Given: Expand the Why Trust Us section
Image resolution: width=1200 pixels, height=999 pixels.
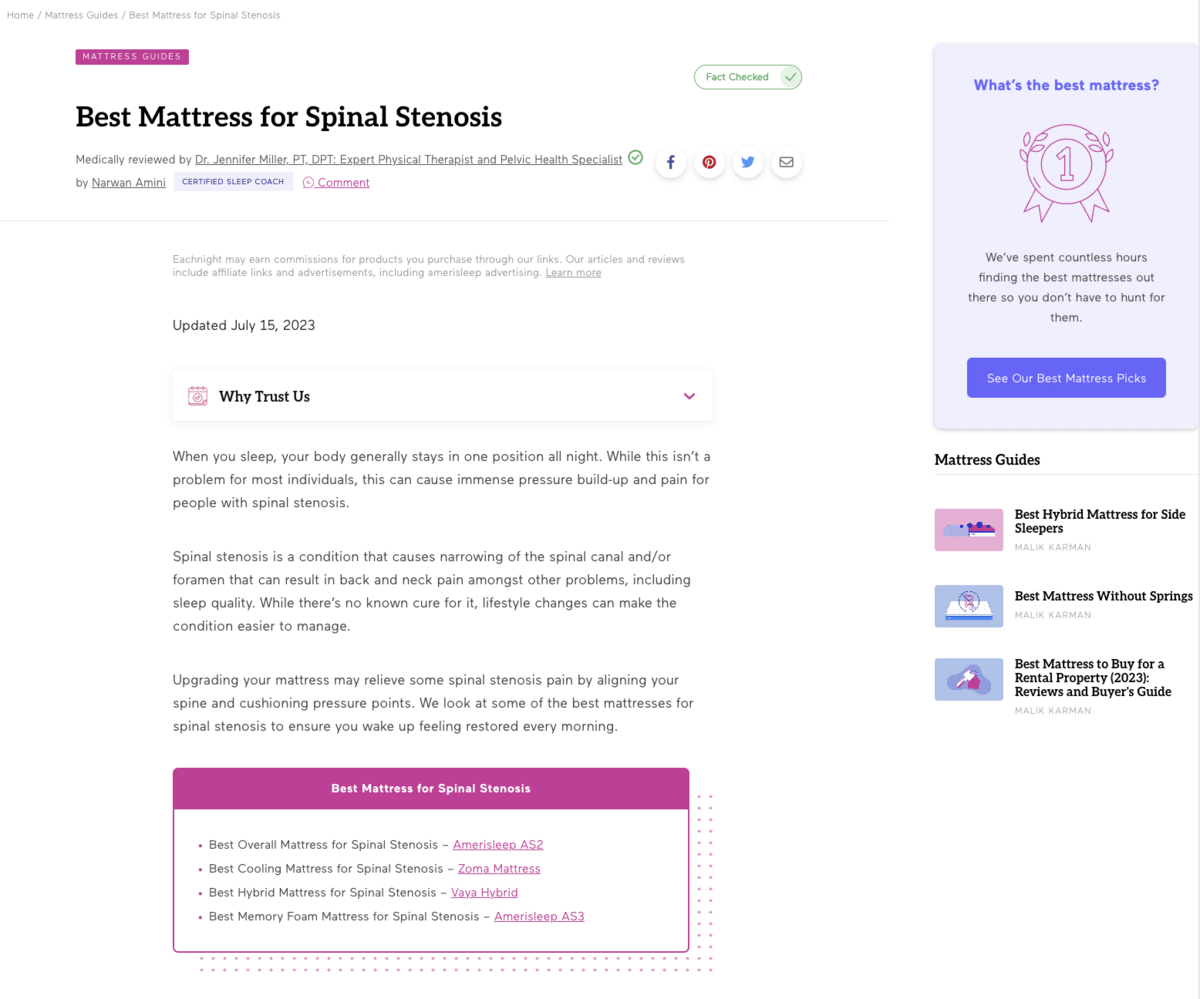Looking at the screenshot, I should pyautogui.click(x=442, y=396).
